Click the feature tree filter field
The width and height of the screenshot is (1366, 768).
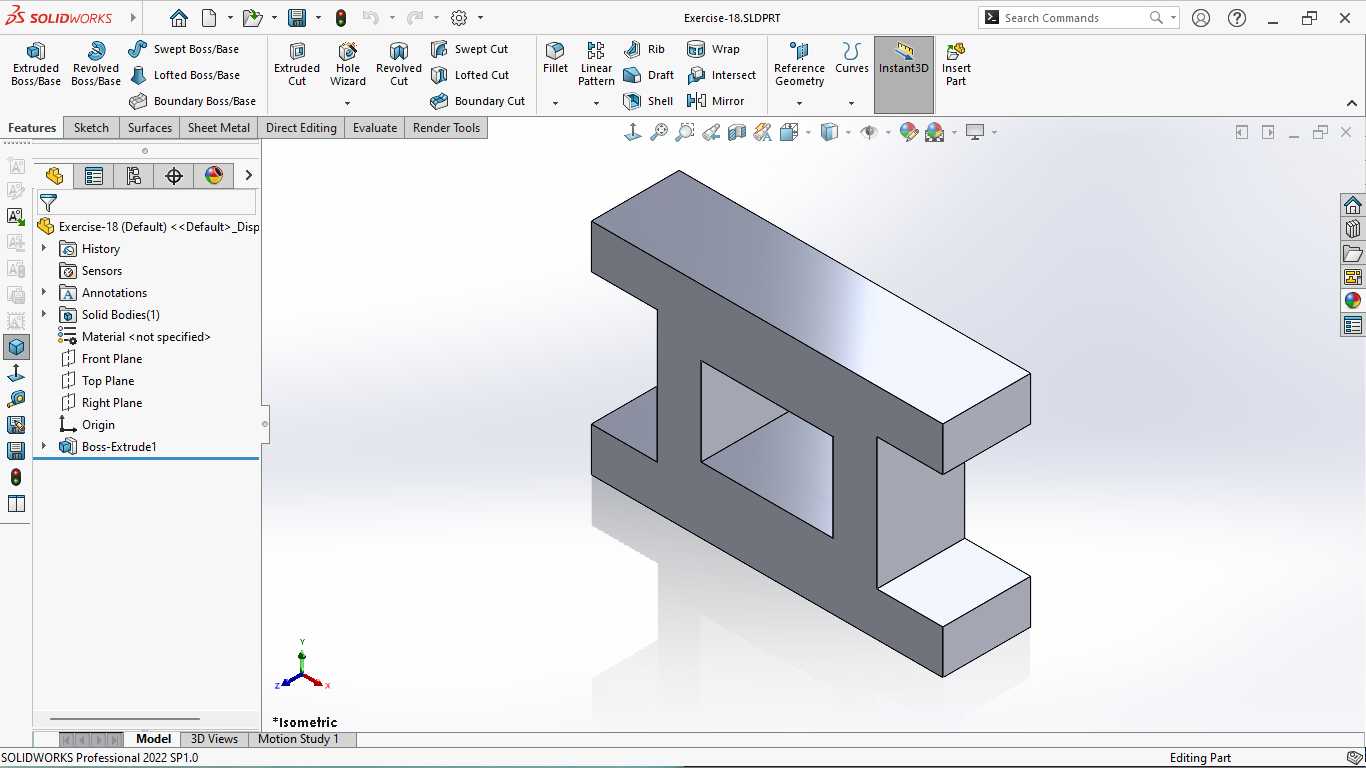click(146, 203)
